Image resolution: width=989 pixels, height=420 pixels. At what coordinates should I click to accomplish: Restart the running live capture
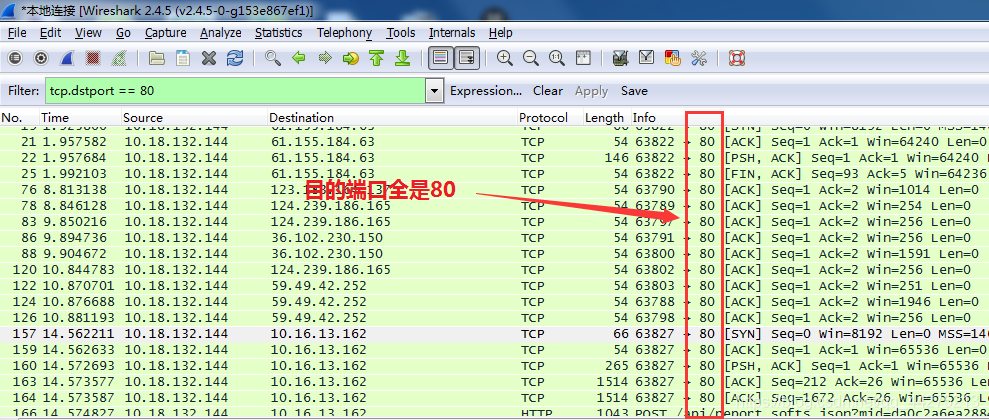(x=119, y=59)
